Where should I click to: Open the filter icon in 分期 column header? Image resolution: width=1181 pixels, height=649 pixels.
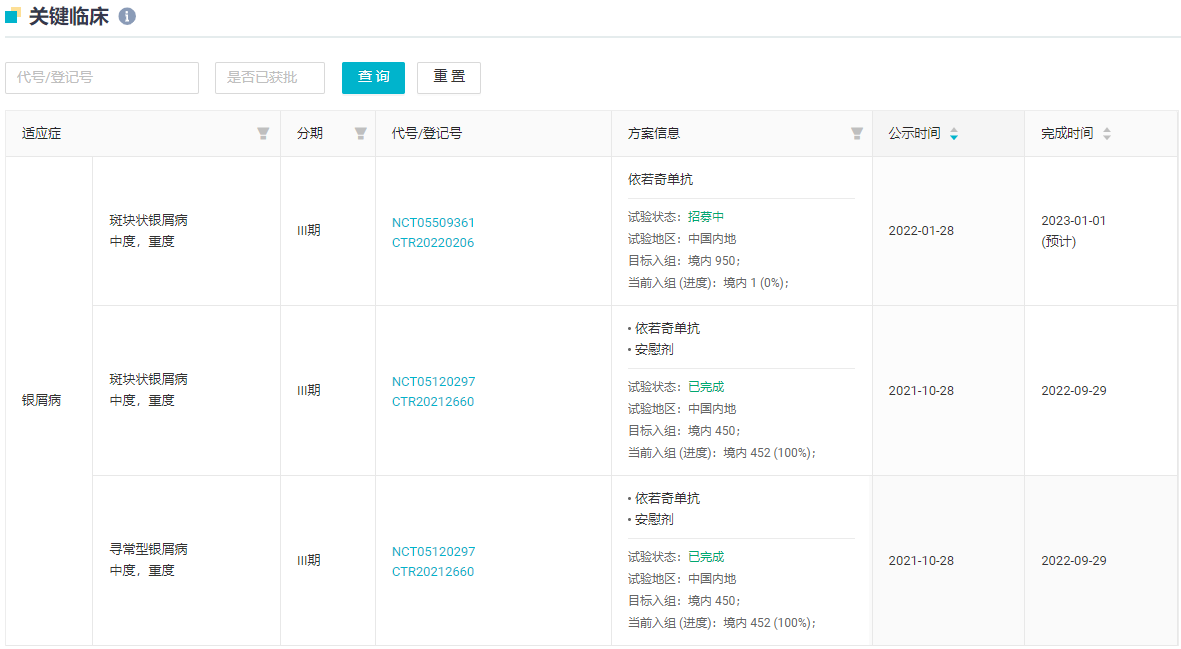tap(361, 134)
